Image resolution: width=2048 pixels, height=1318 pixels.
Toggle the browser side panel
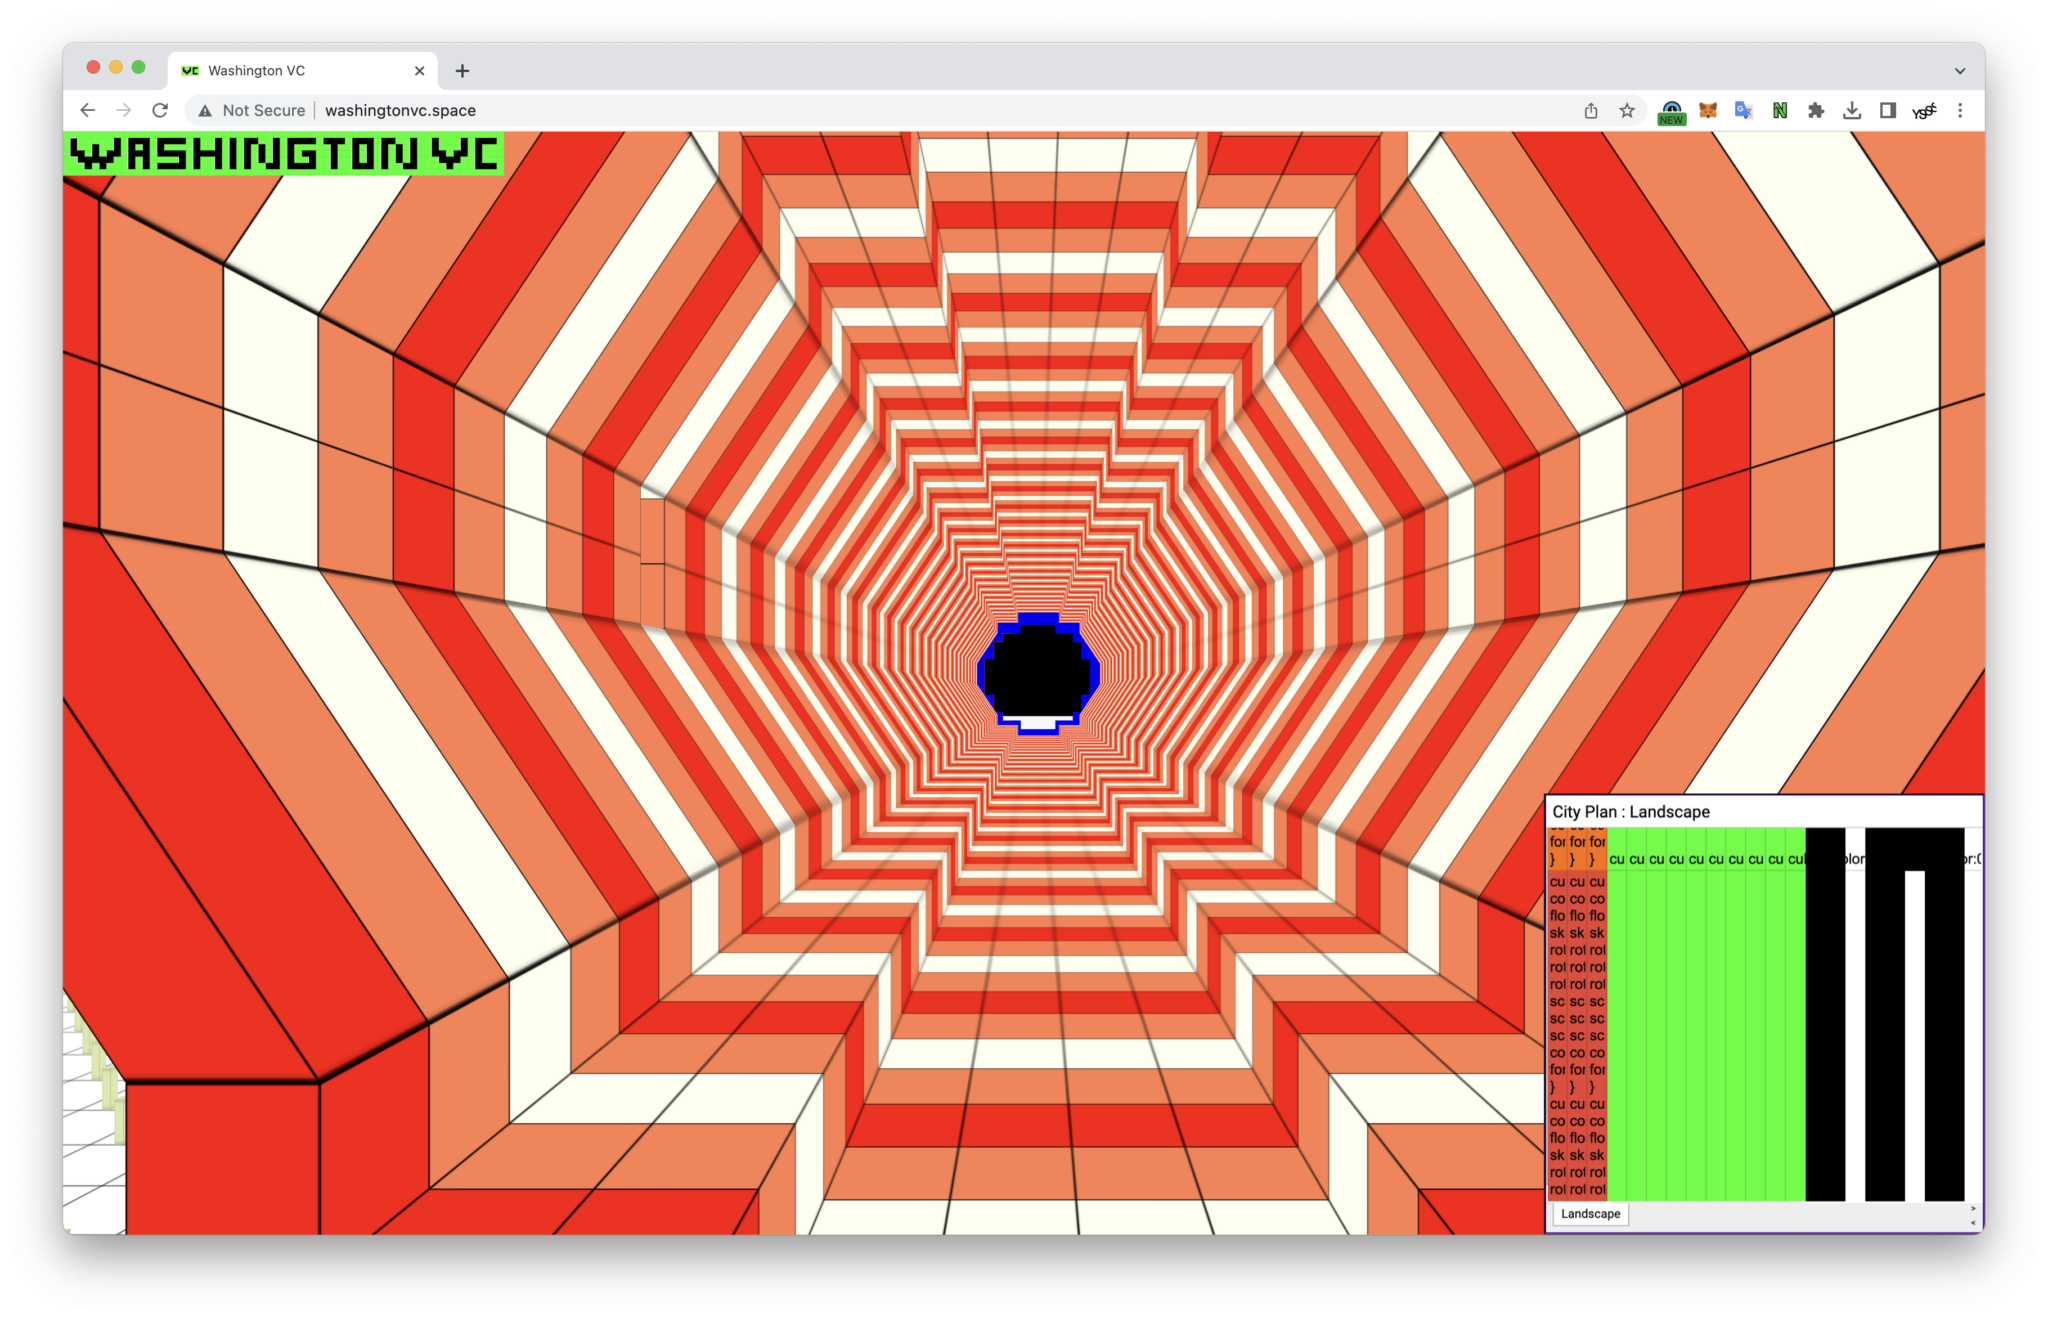tap(1888, 110)
